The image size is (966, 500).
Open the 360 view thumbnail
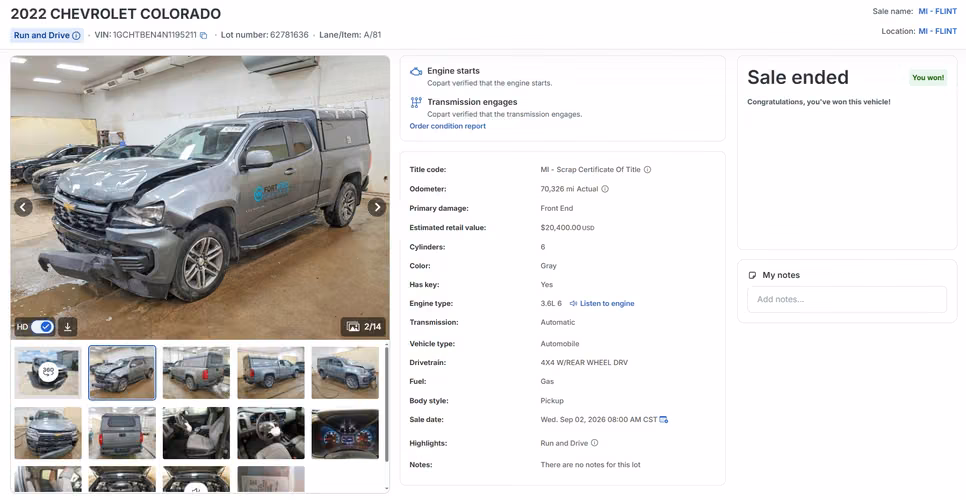coord(47,373)
